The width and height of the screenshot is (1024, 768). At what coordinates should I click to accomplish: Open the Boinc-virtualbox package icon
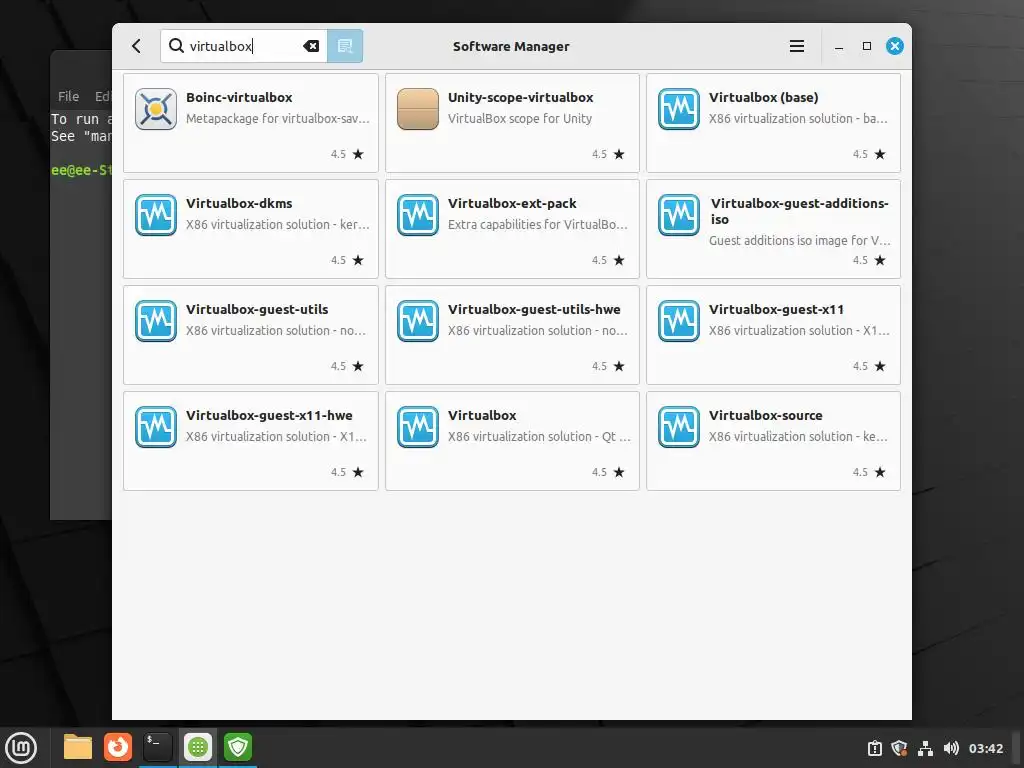[x=156, y=109]
